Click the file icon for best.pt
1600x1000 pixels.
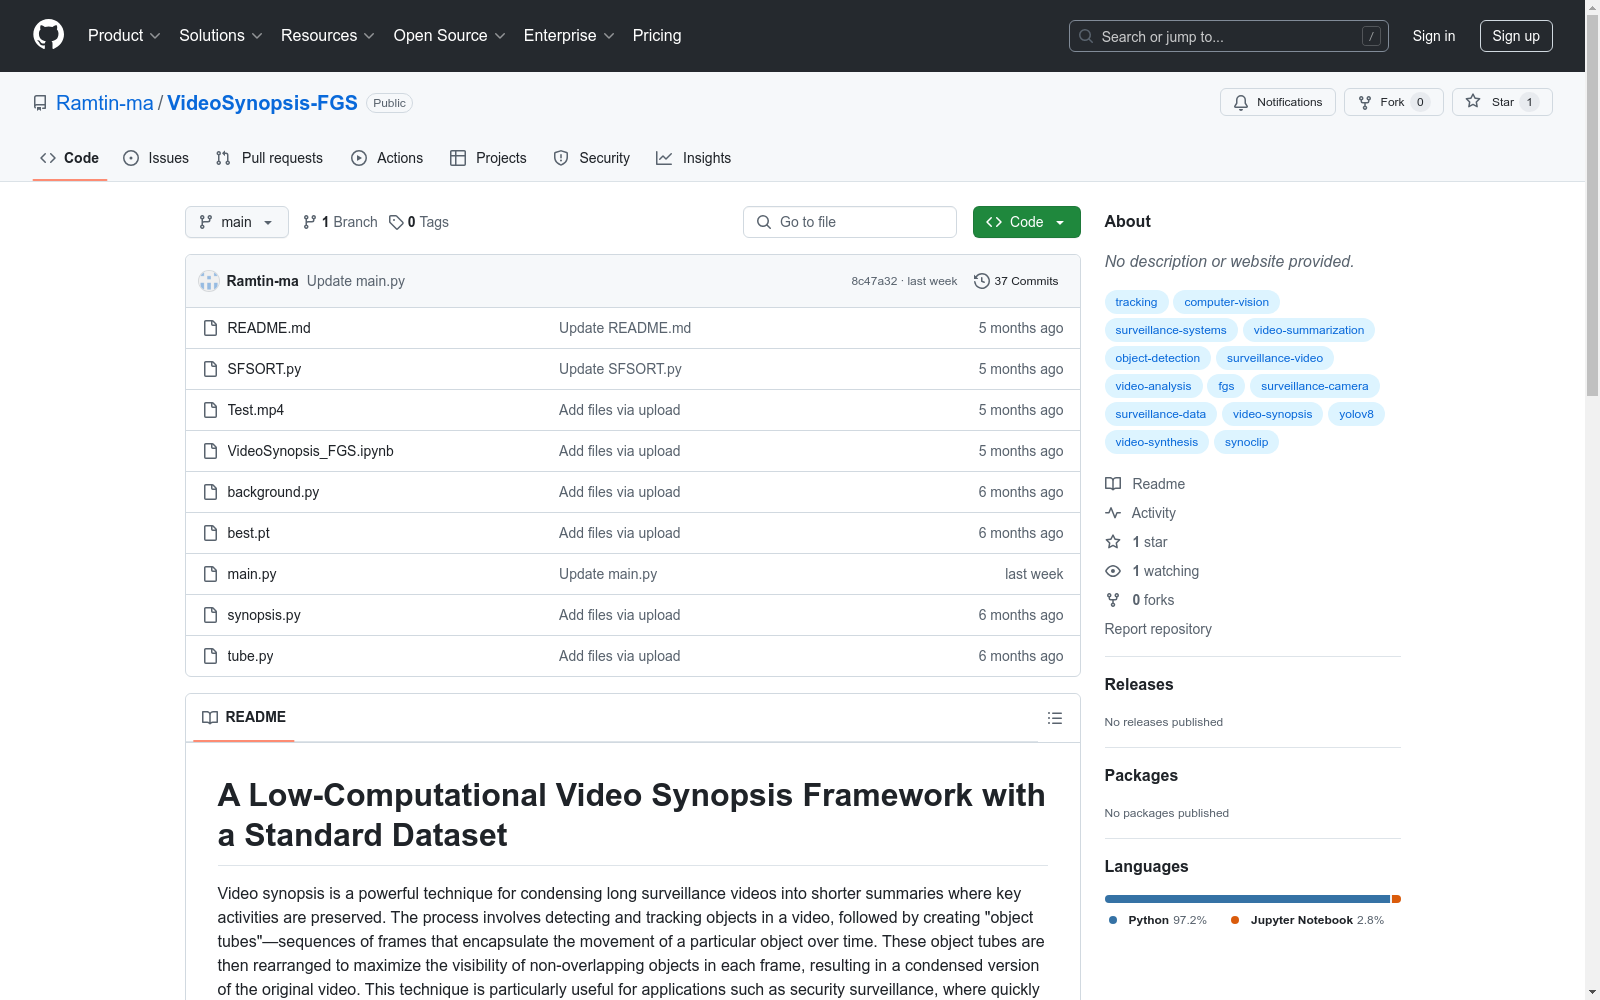click(210, 533)
